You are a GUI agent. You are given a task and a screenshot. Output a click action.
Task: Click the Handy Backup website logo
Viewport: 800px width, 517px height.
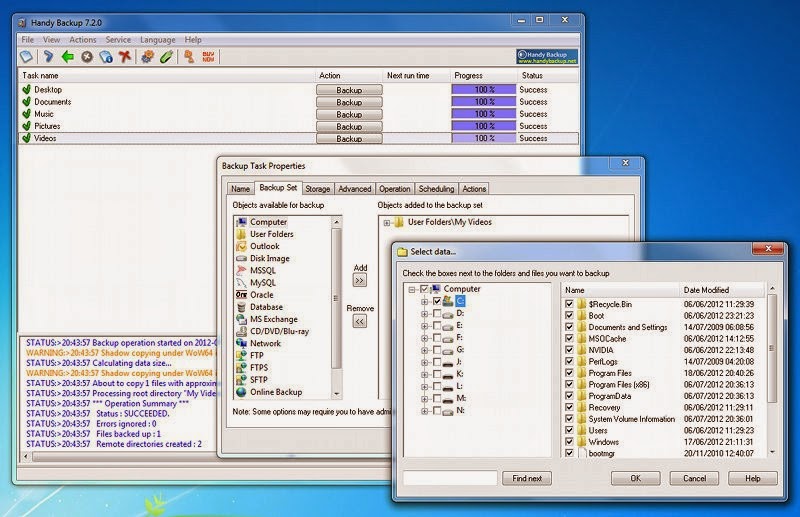coord(547,57)
